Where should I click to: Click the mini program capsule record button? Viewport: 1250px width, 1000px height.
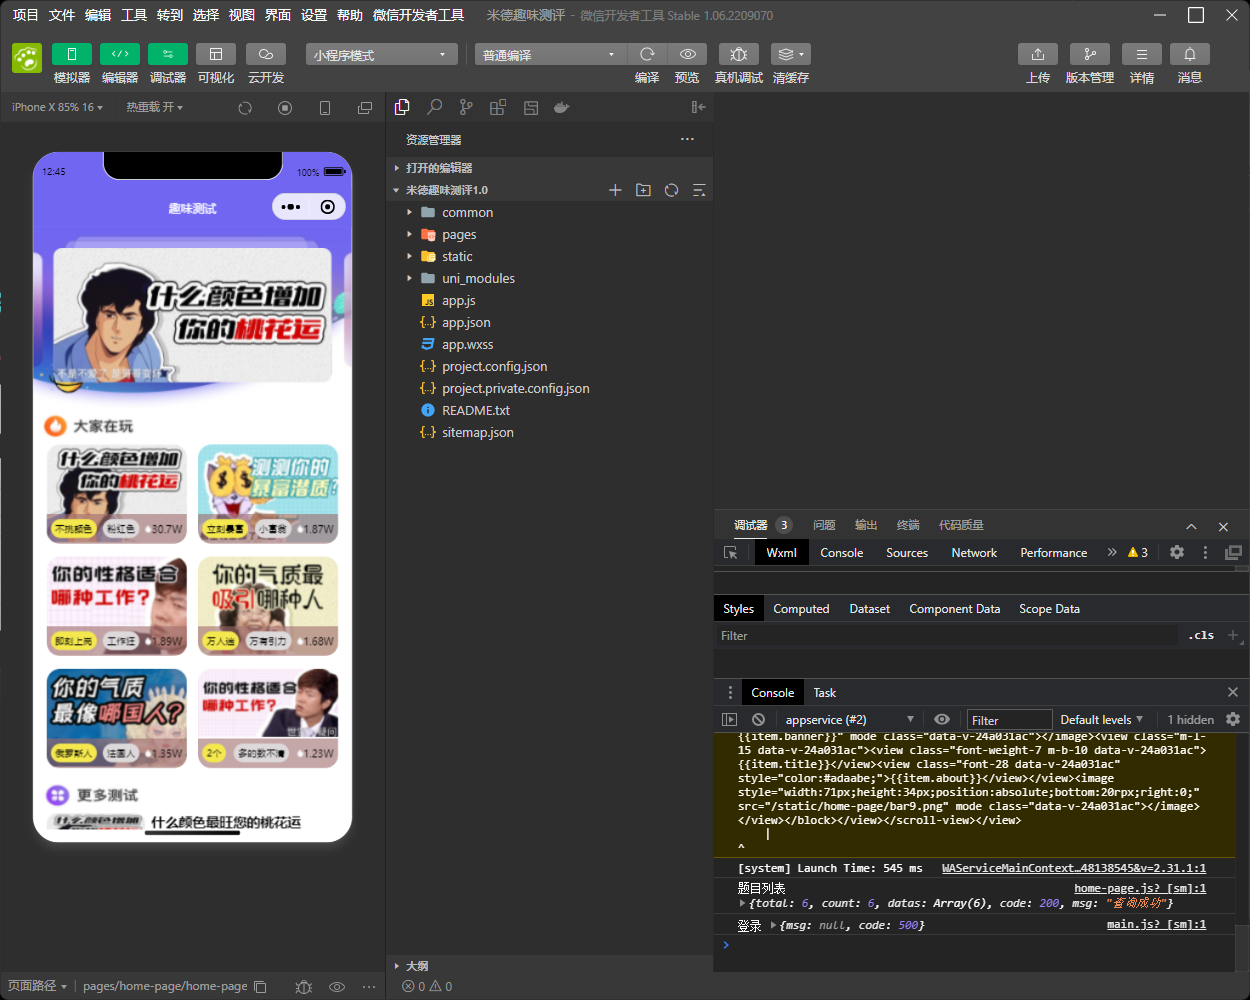(328, 207)
